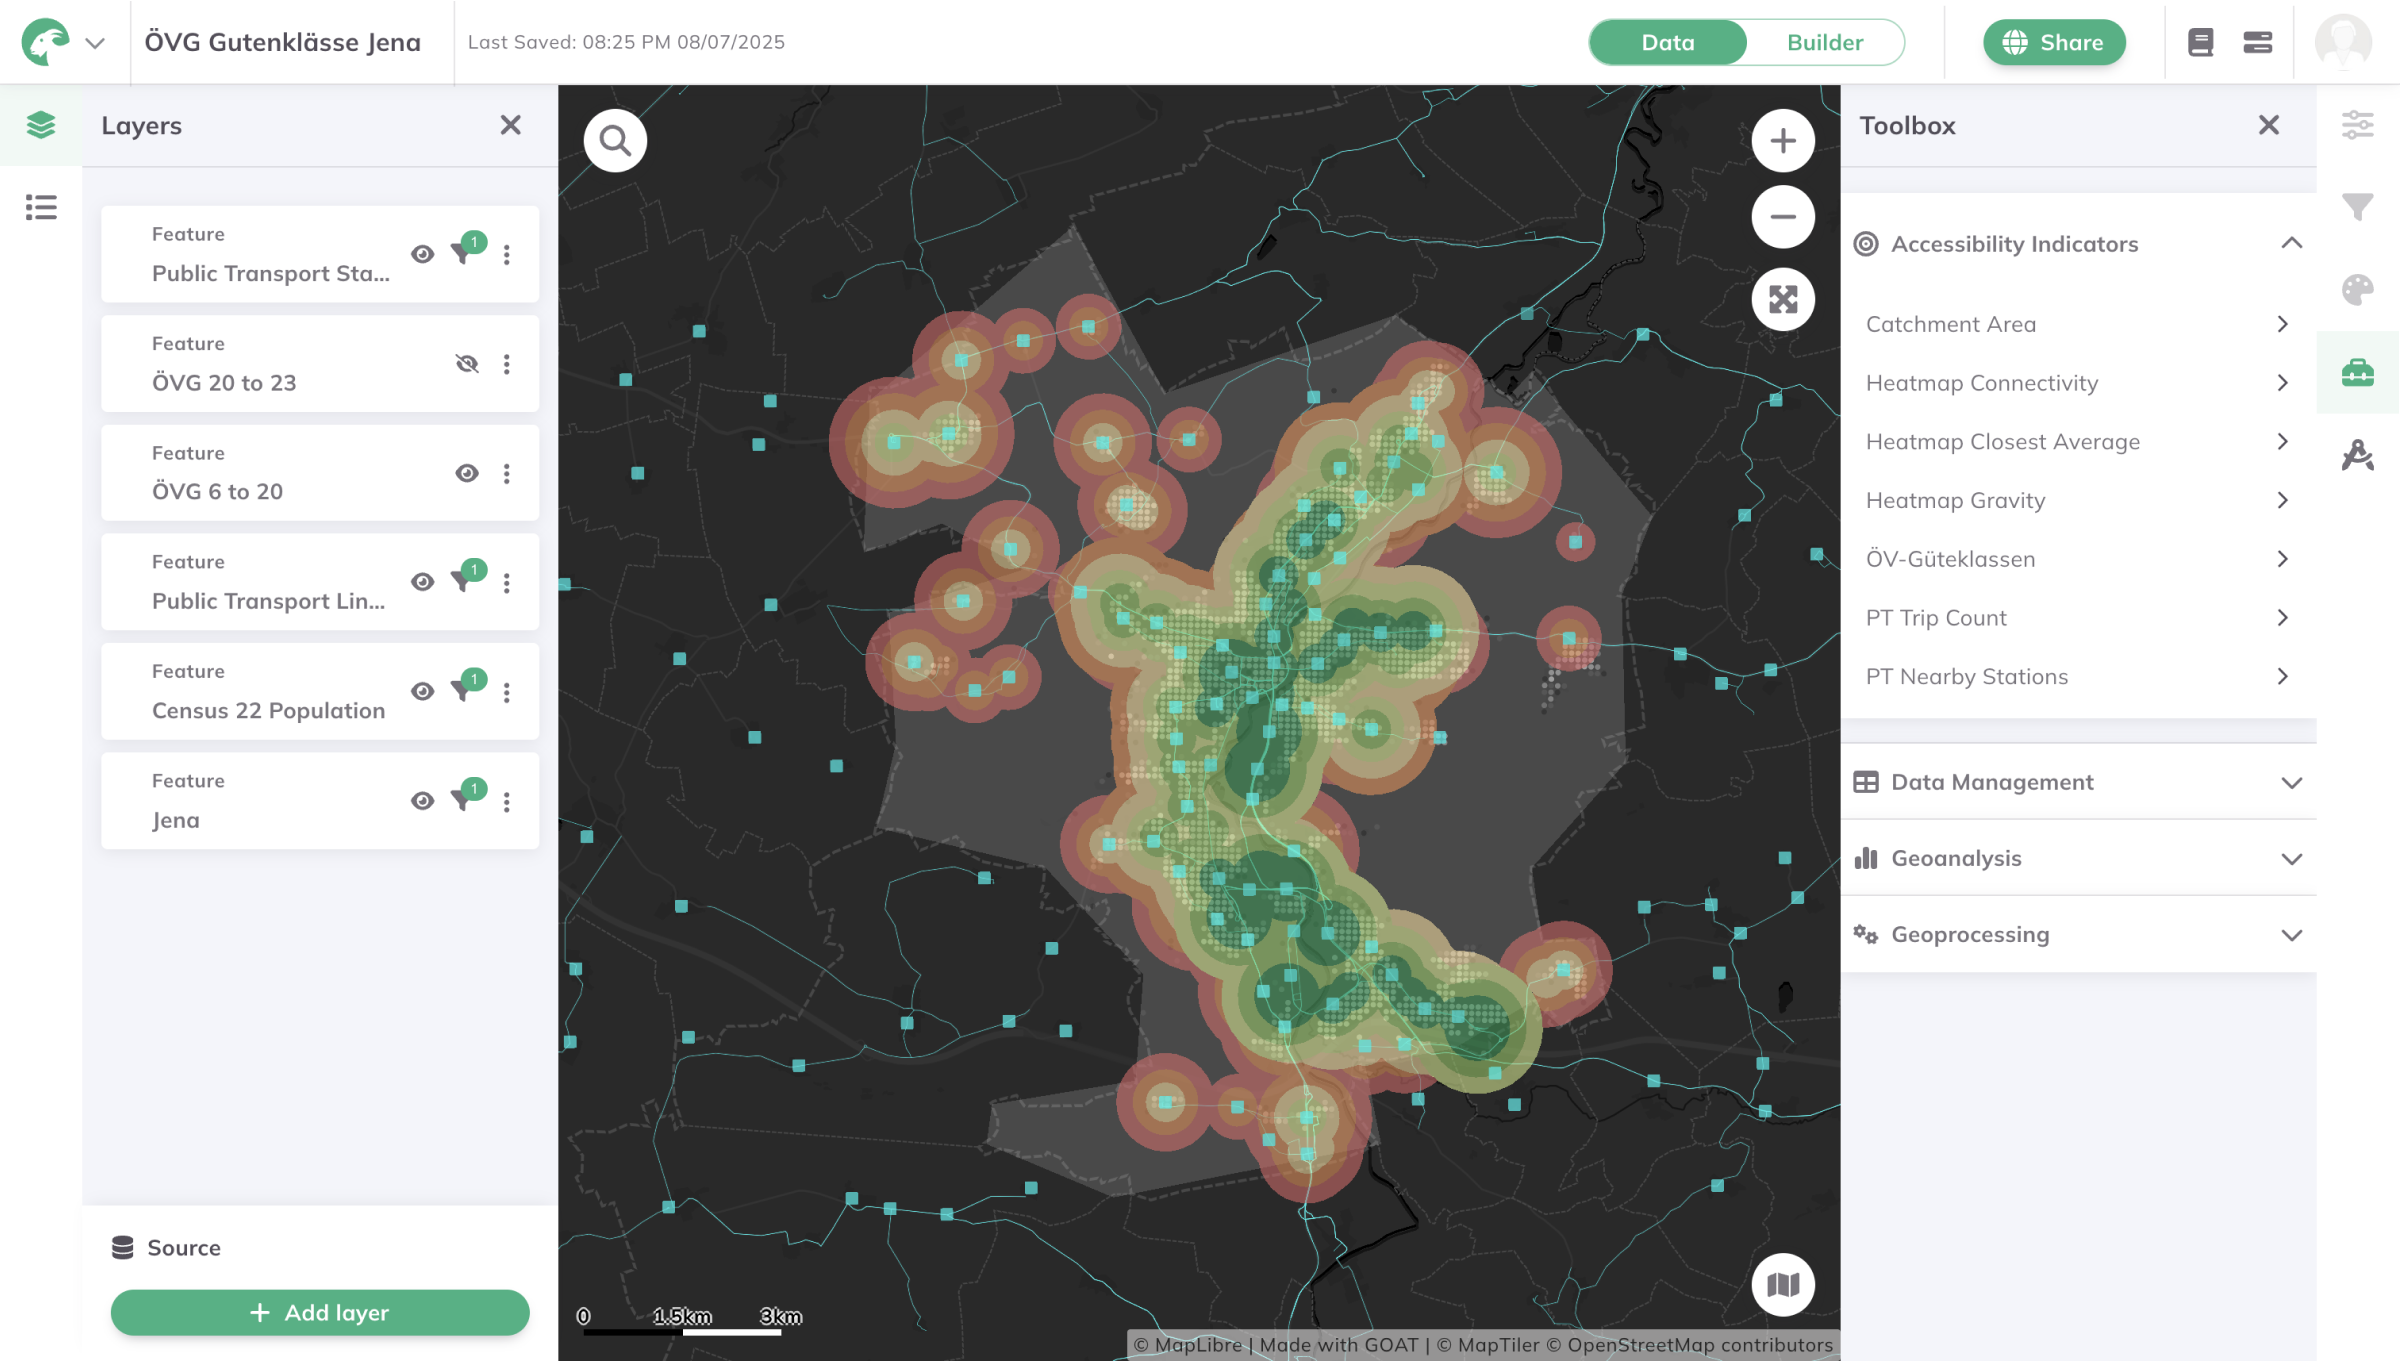Switch to Builder mode
The width and height of the screenshot is (2400, 1361).
pos(1825,42)
